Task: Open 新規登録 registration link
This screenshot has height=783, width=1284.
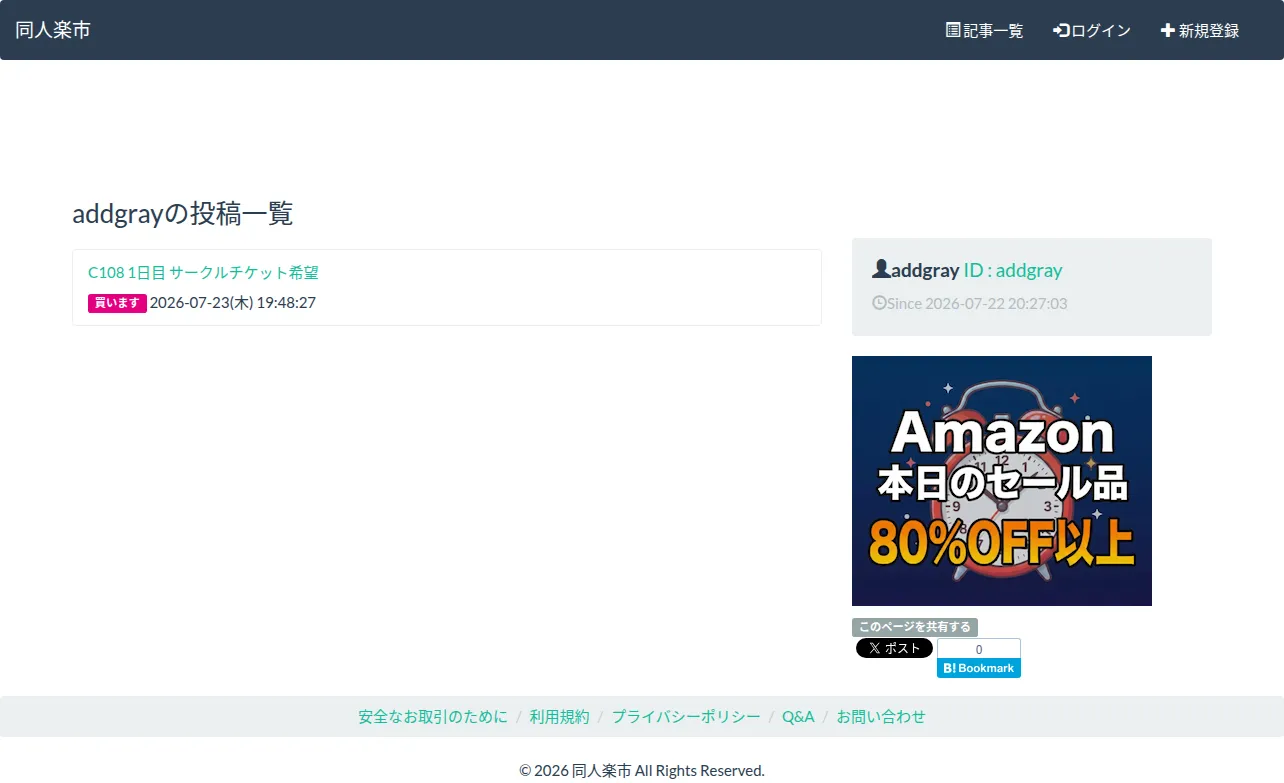Action: click(x=1200, y=30)
